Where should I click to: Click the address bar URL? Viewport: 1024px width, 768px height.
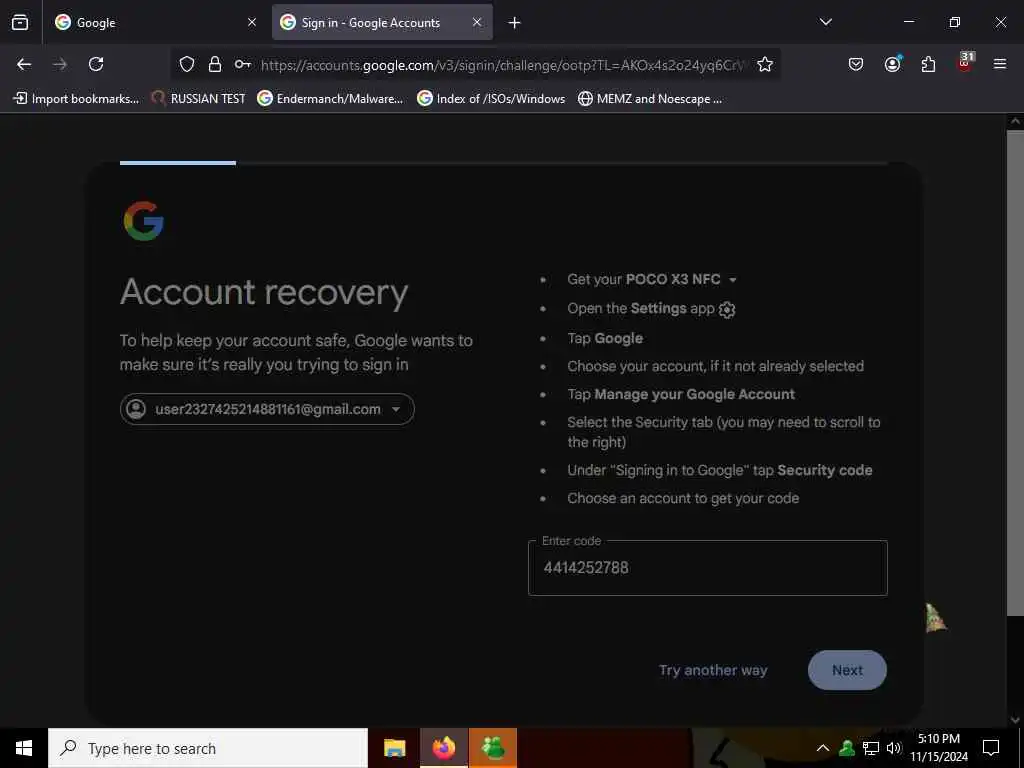pyautogui.click(x=502, y=65)
